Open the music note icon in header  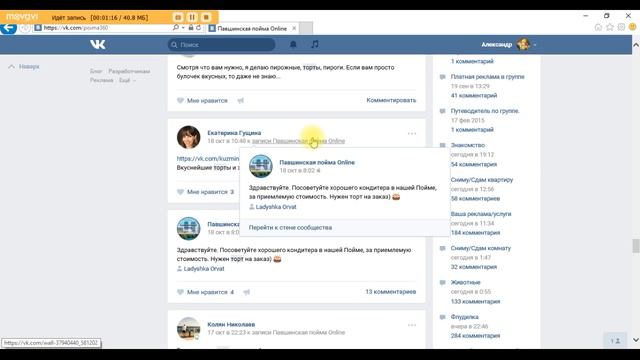point(315,44)
